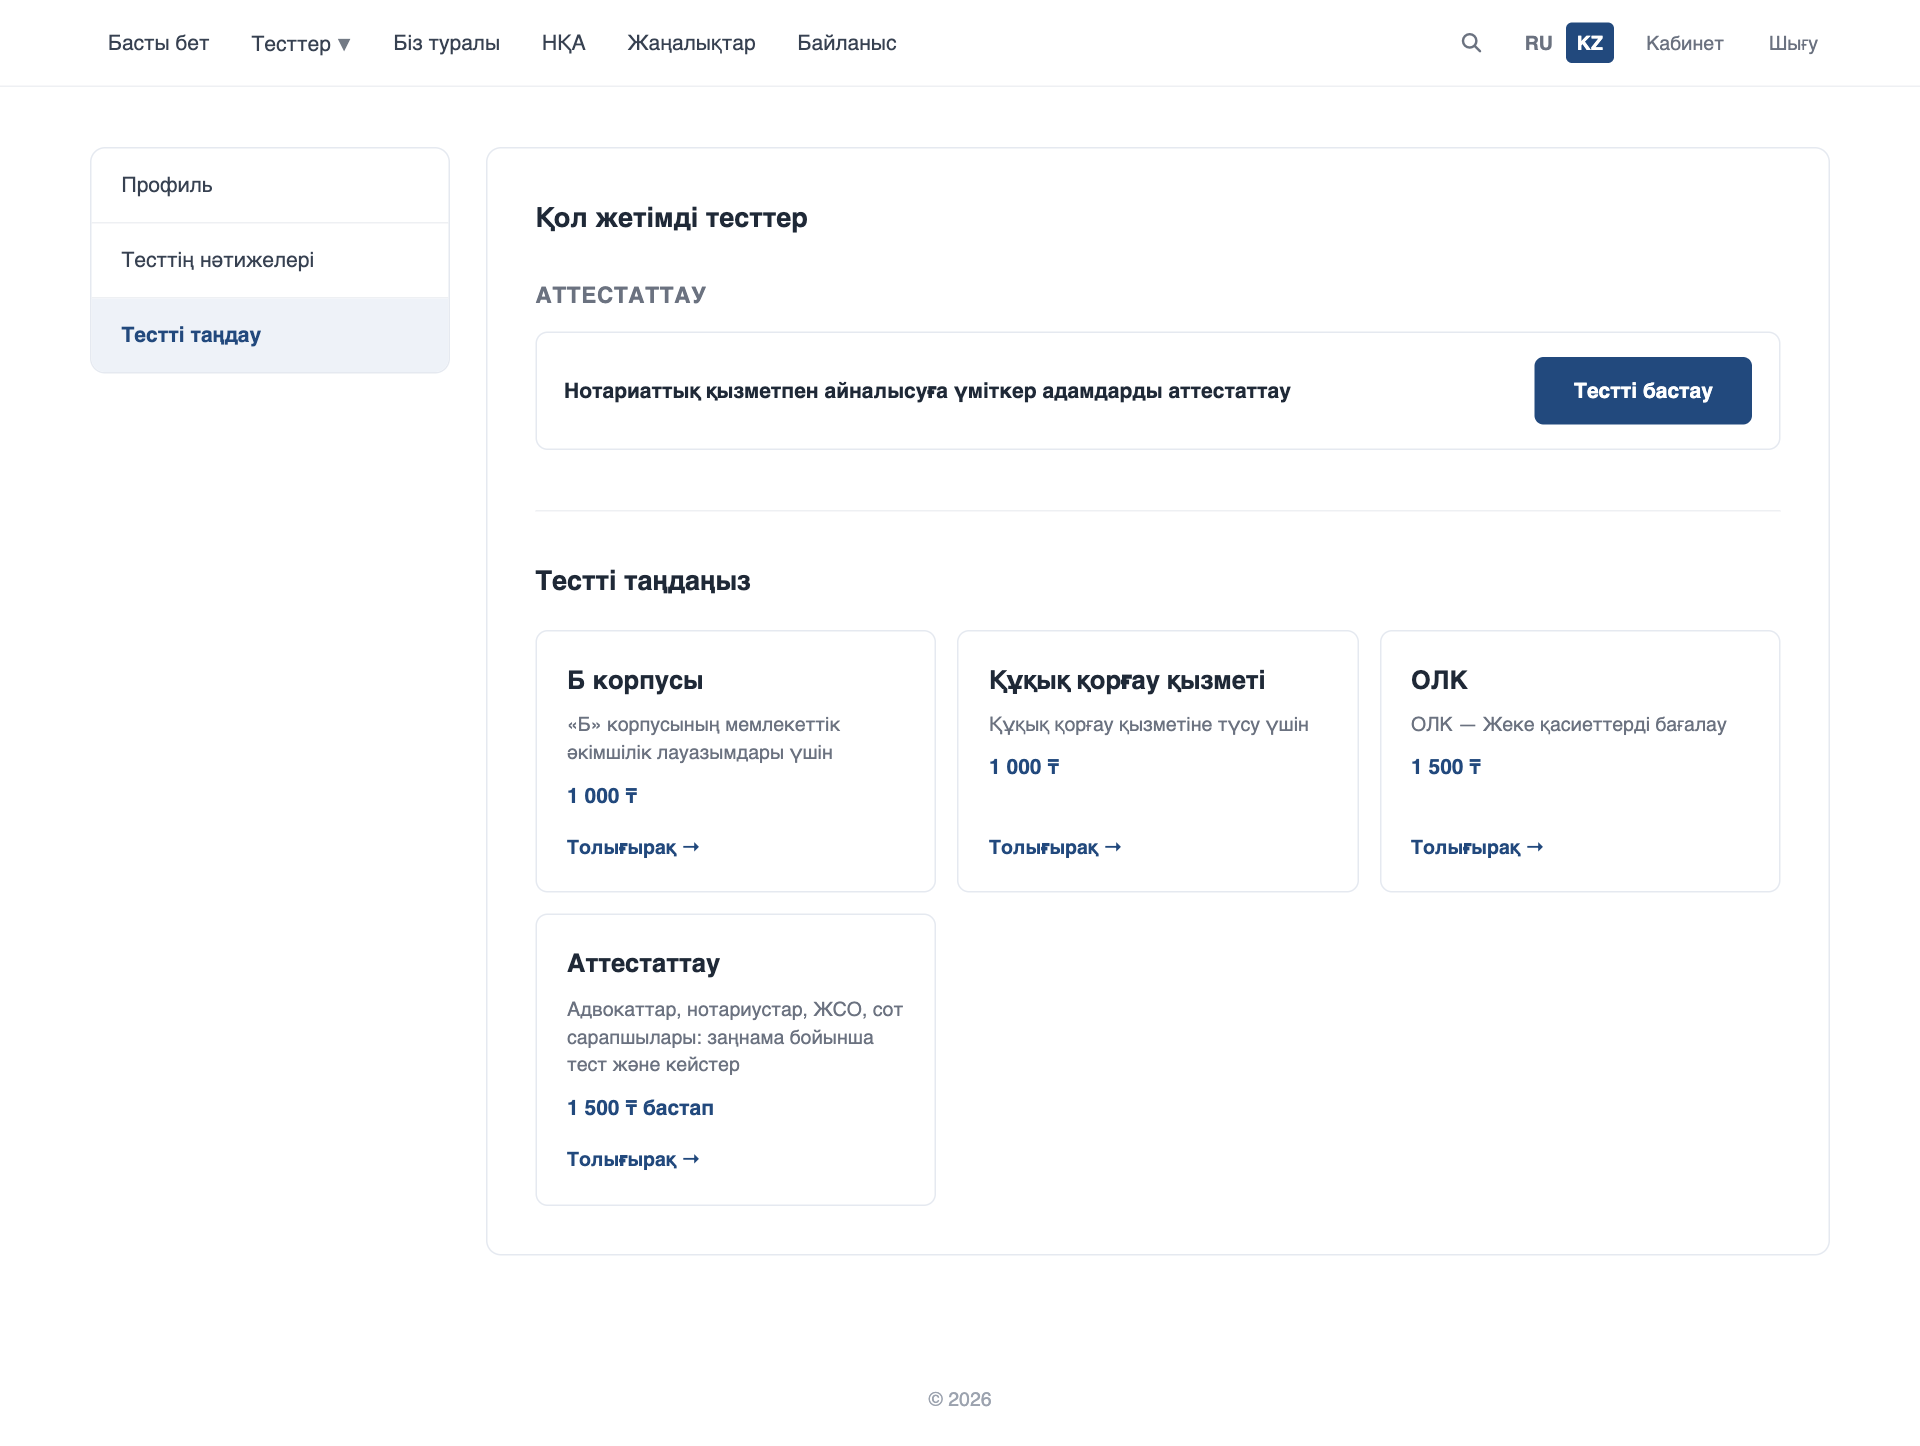Select the KZ language option

click(1589, 43)
